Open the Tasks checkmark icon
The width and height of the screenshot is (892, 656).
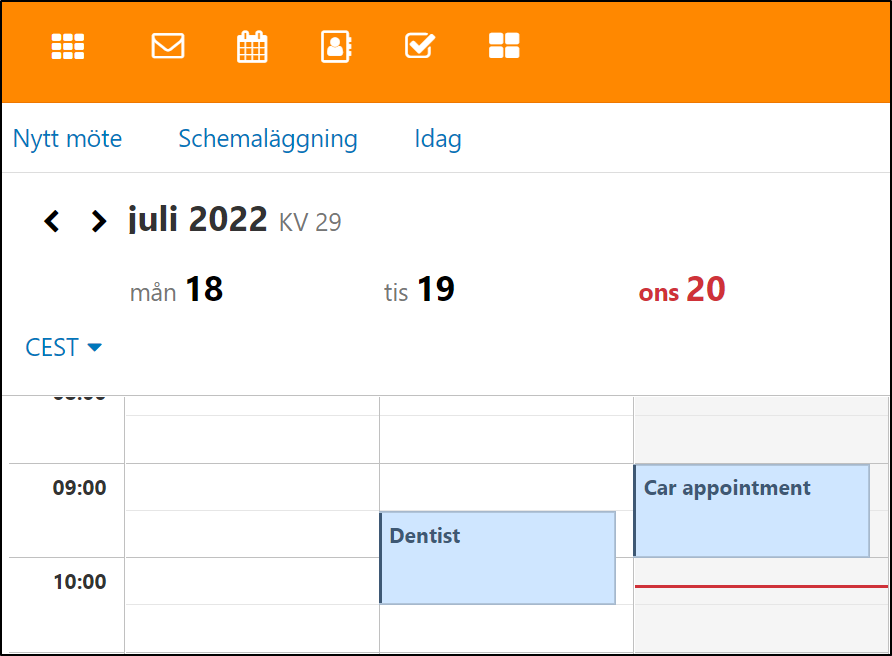(x=420, y=46)
